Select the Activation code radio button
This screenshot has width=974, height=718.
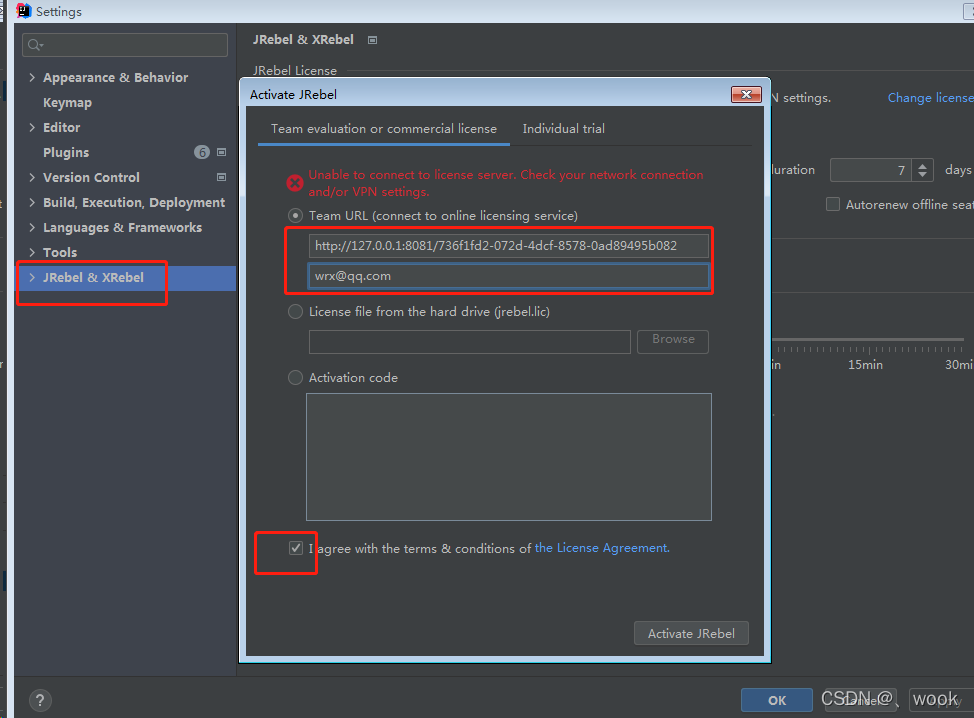point(296,377)
